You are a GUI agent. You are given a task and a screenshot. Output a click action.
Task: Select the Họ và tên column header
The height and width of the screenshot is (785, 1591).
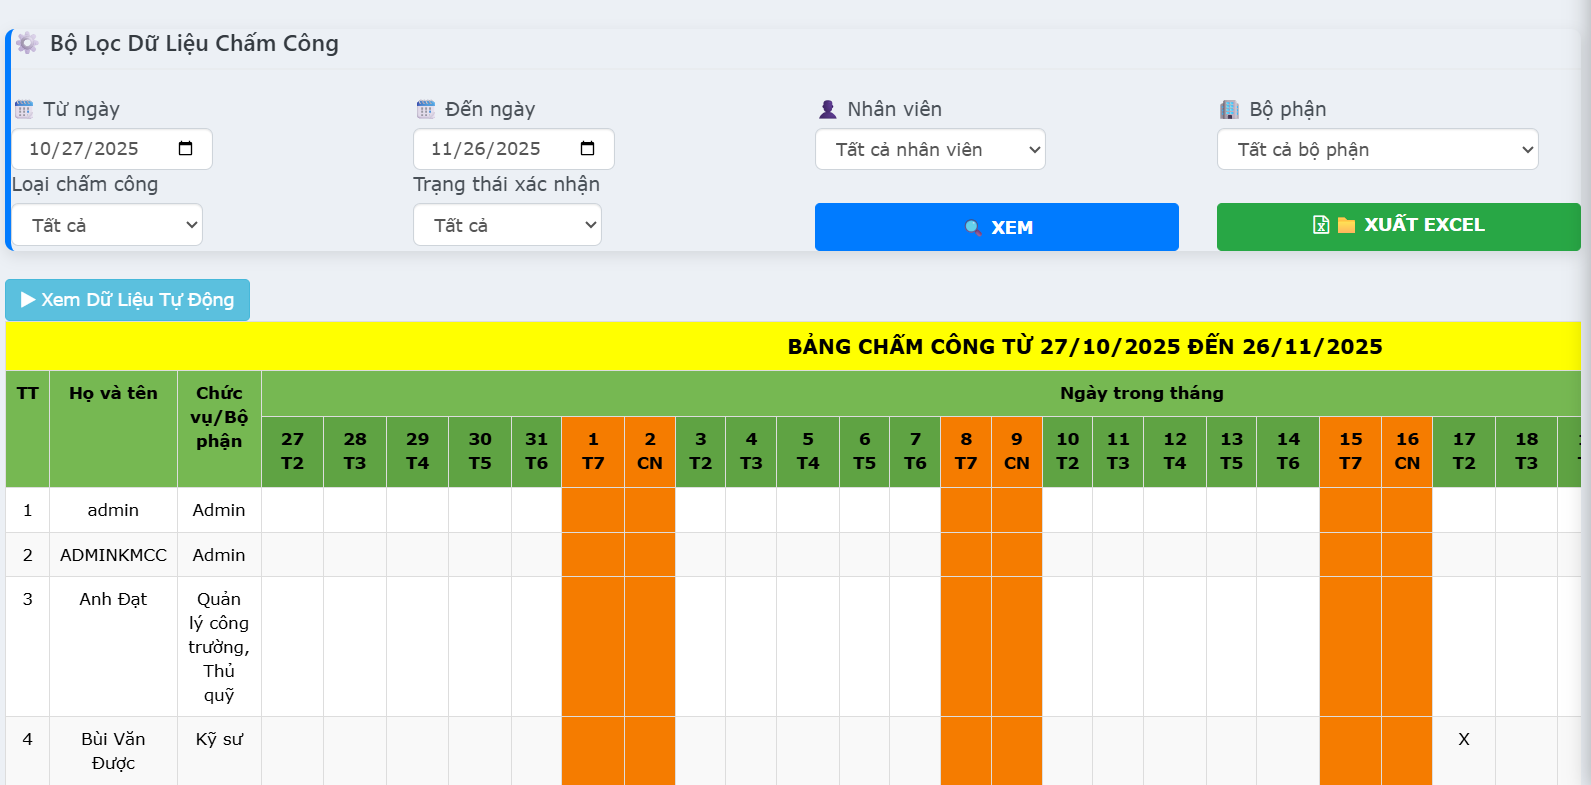point(113,394)
